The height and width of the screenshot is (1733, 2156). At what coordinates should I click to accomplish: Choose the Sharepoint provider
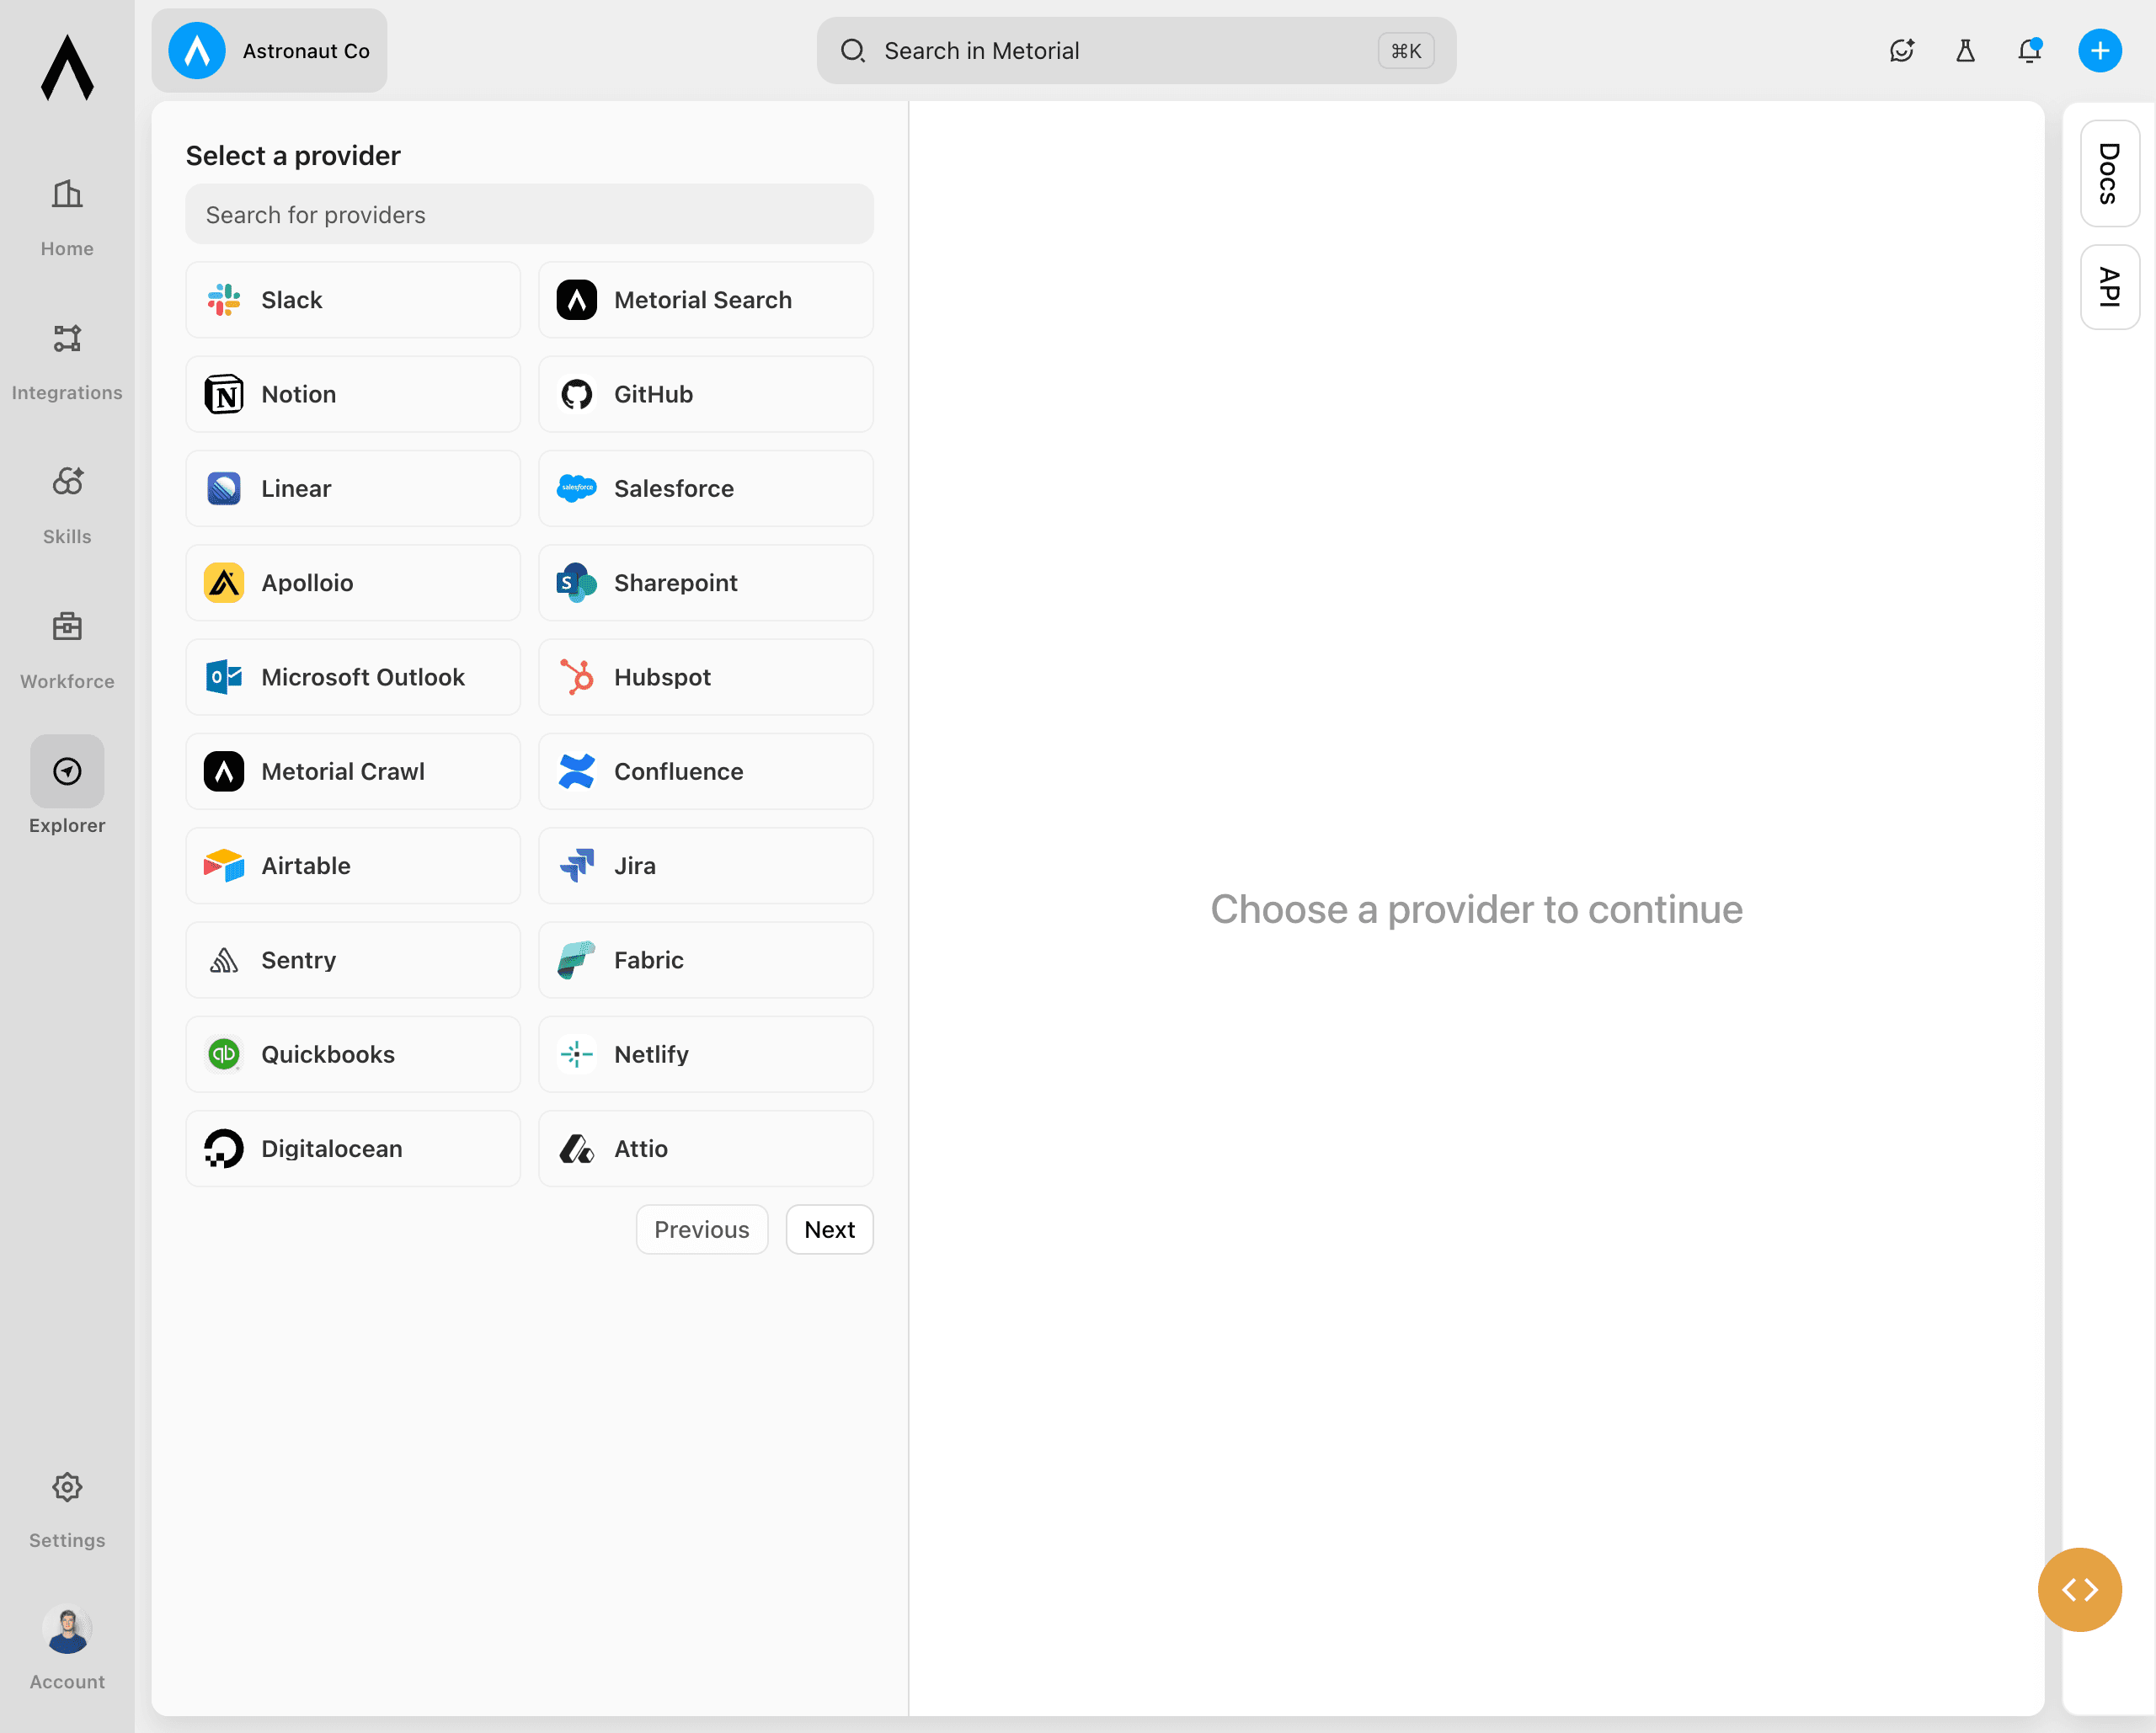[x=705, y=583]
